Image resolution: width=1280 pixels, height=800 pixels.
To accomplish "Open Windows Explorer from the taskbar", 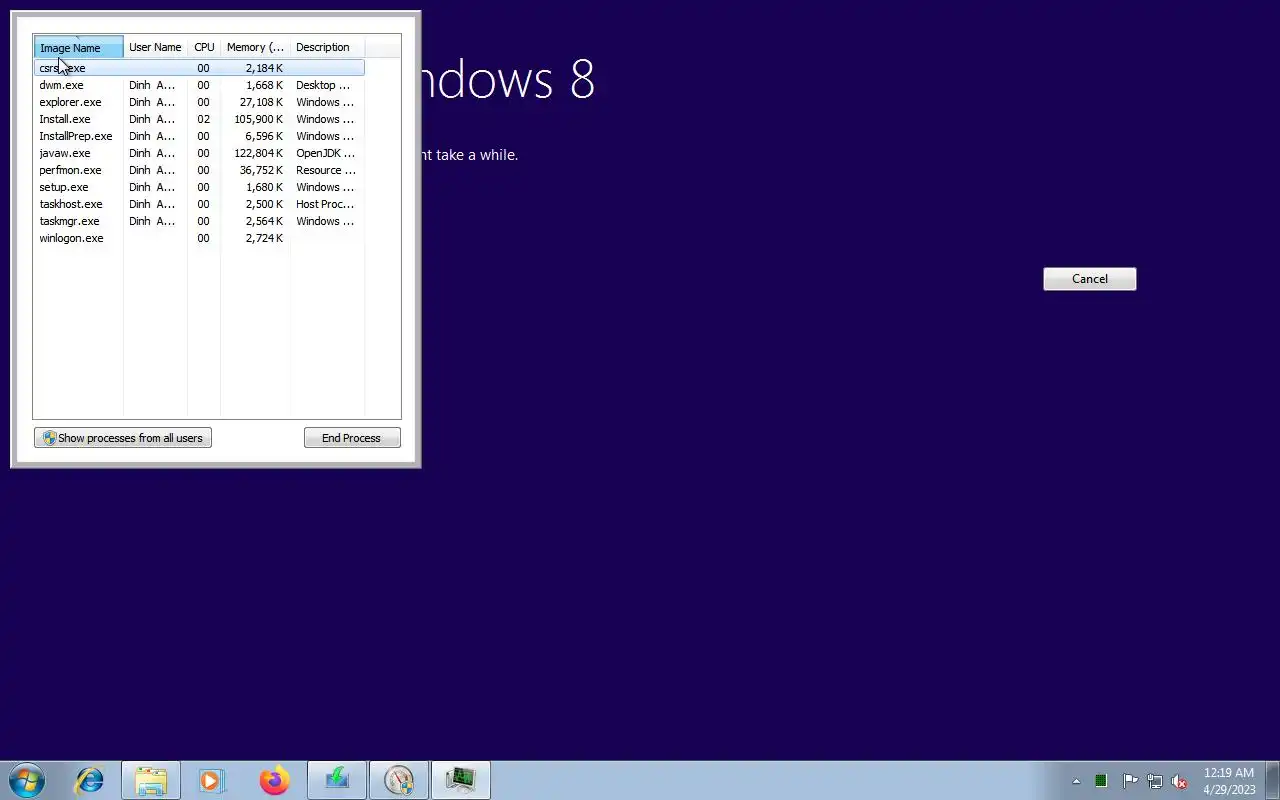I will (151, 780).
